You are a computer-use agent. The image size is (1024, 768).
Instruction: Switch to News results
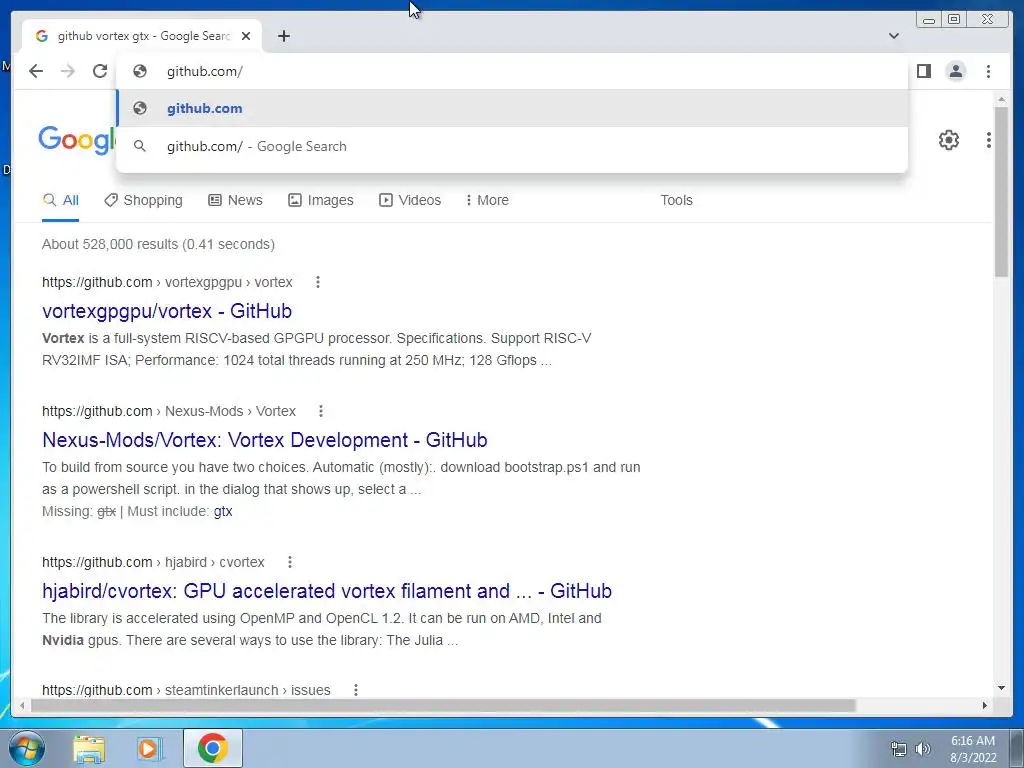click(x=235, y=200)
